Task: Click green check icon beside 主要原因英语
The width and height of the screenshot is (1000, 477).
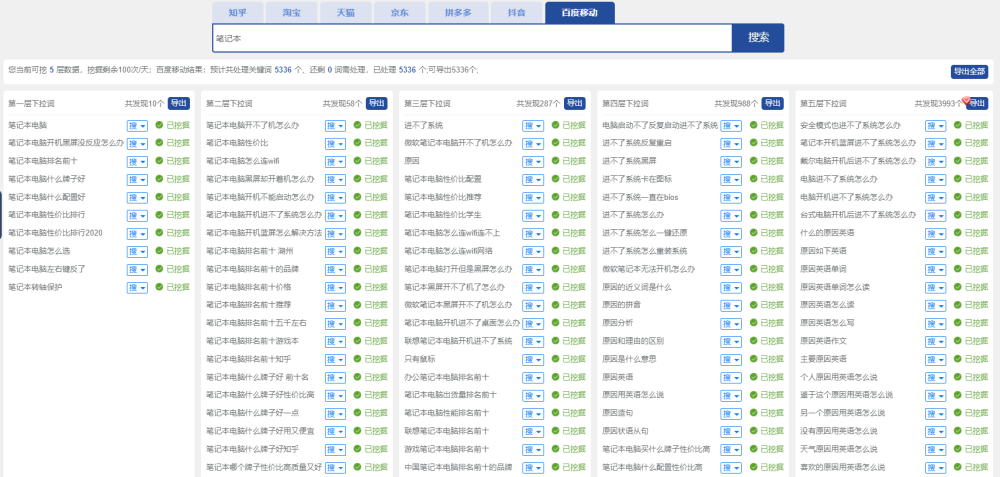Action: tap(958, 359)
